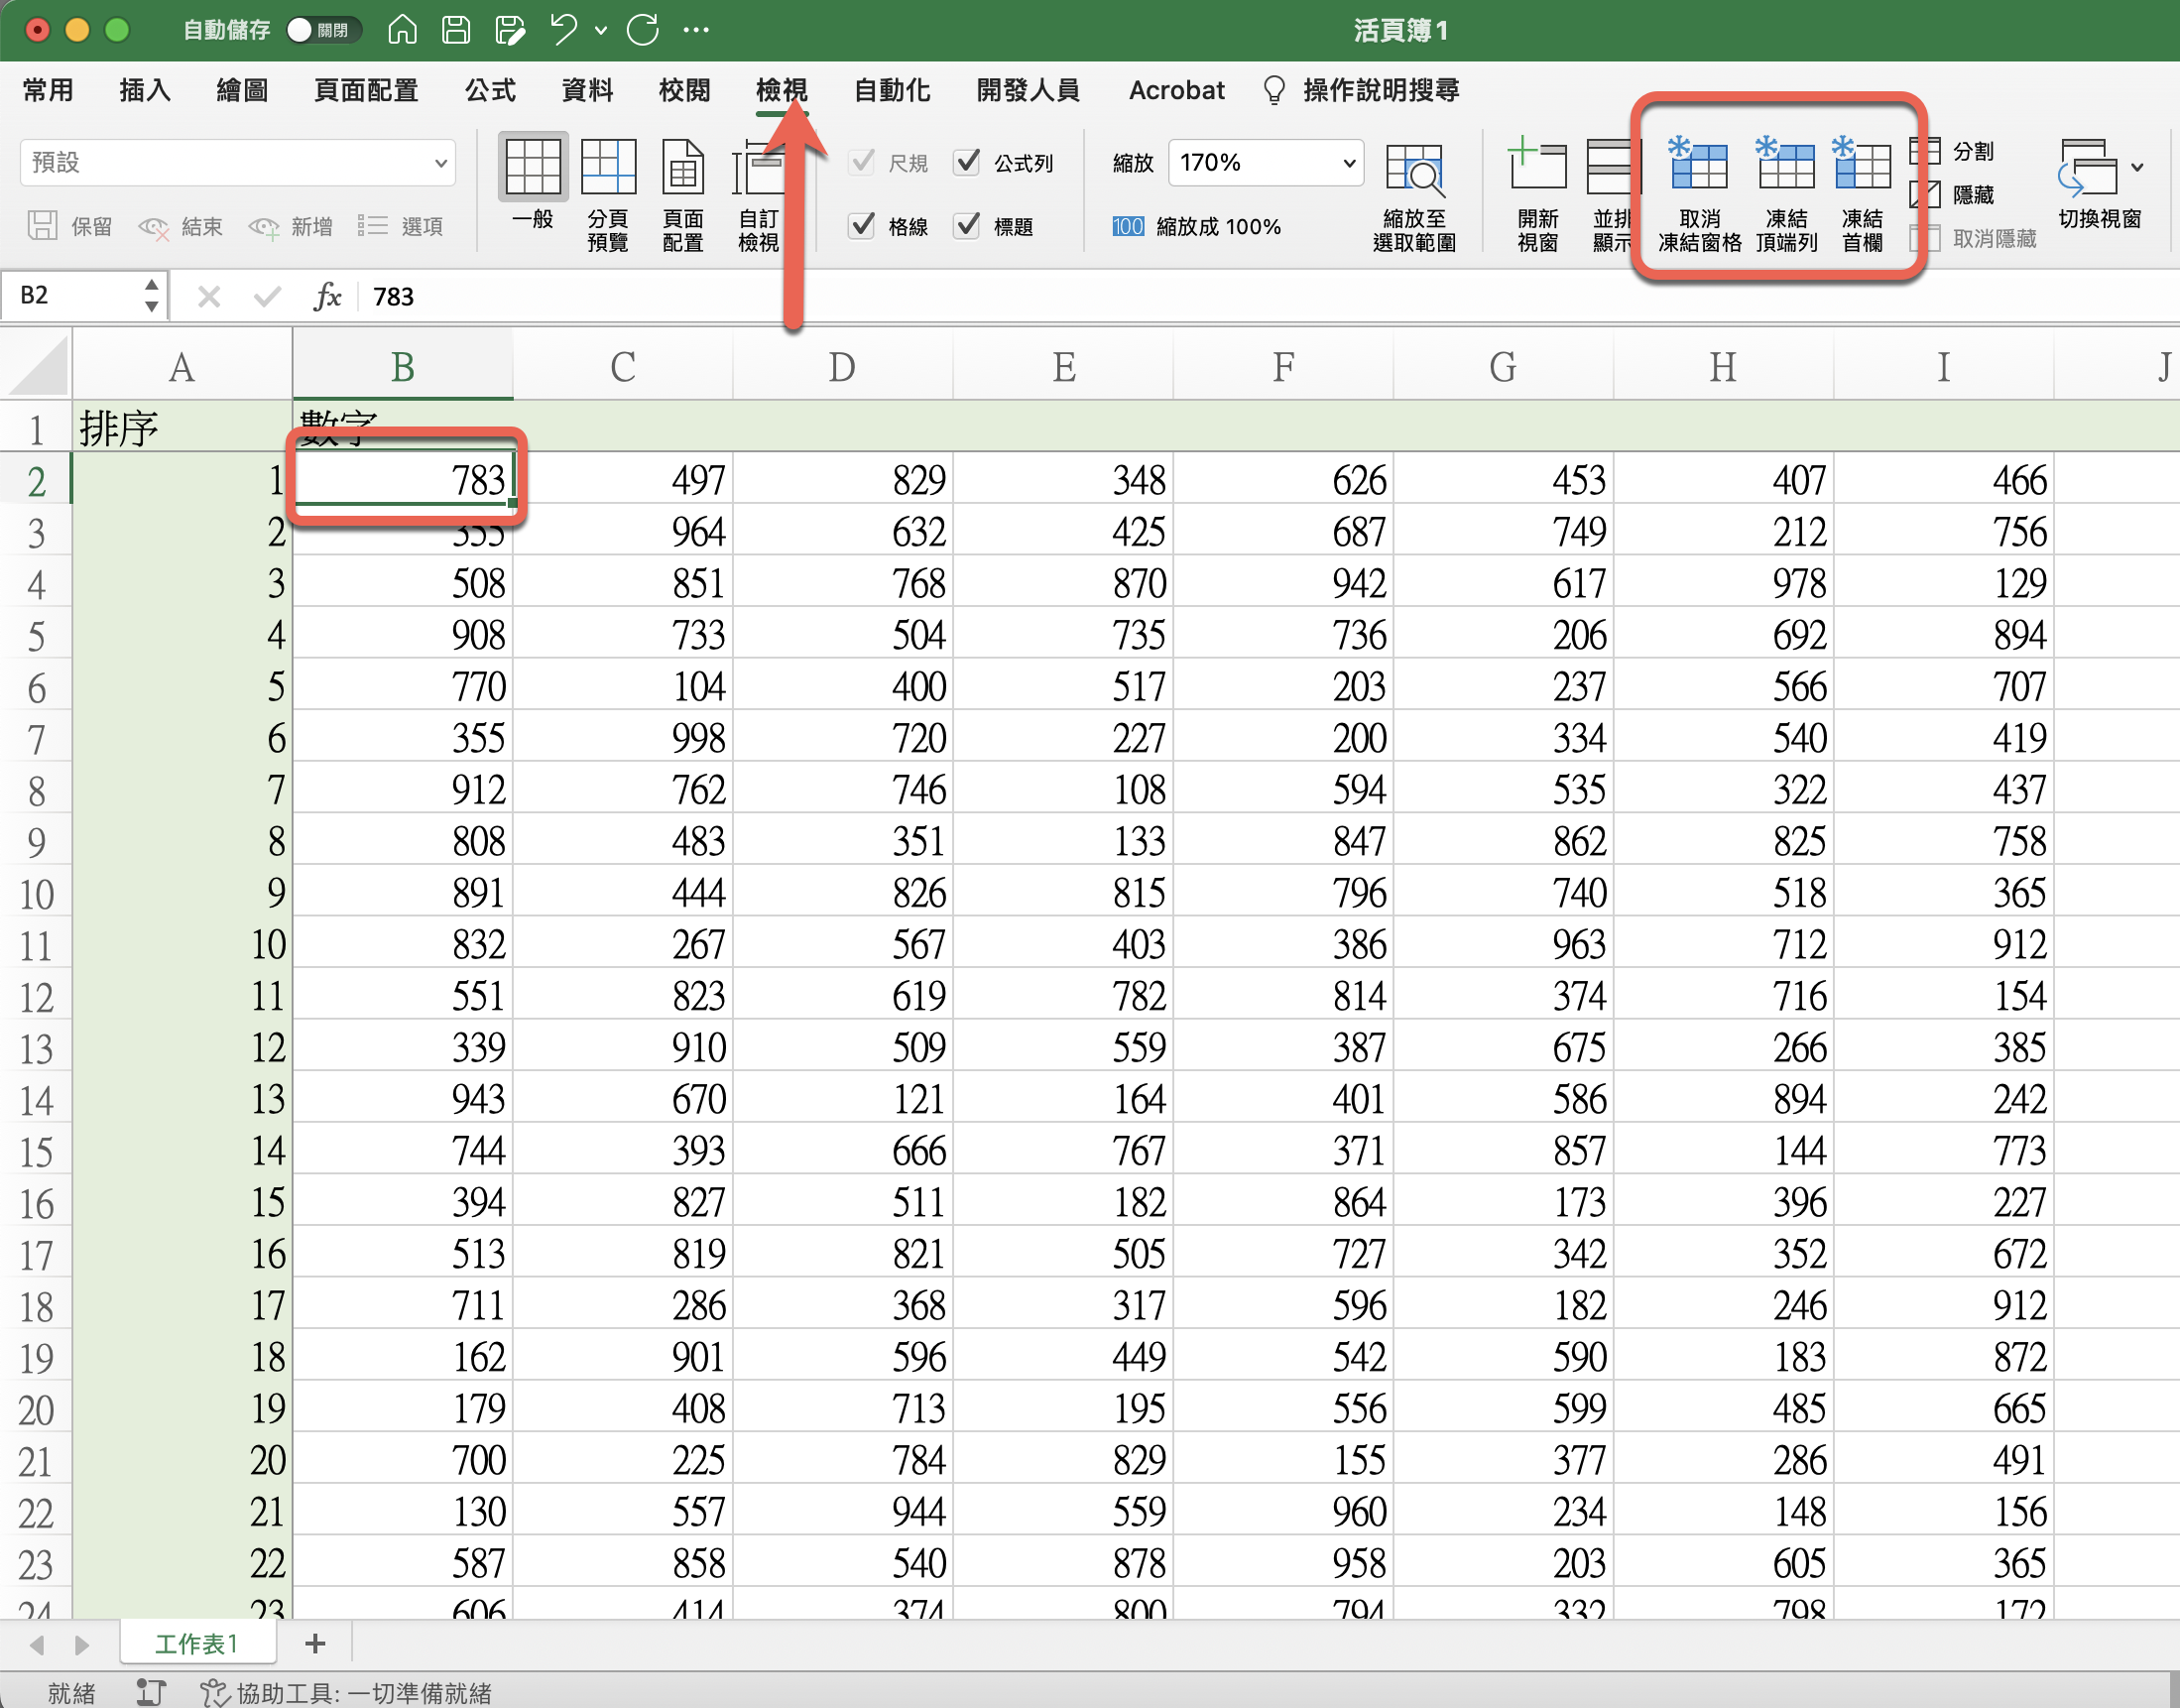Click Zoom to 100% (縮放成 100%) button
The width and height of the screenshot is (2180, 1708).
click(x=1196, y=227)
